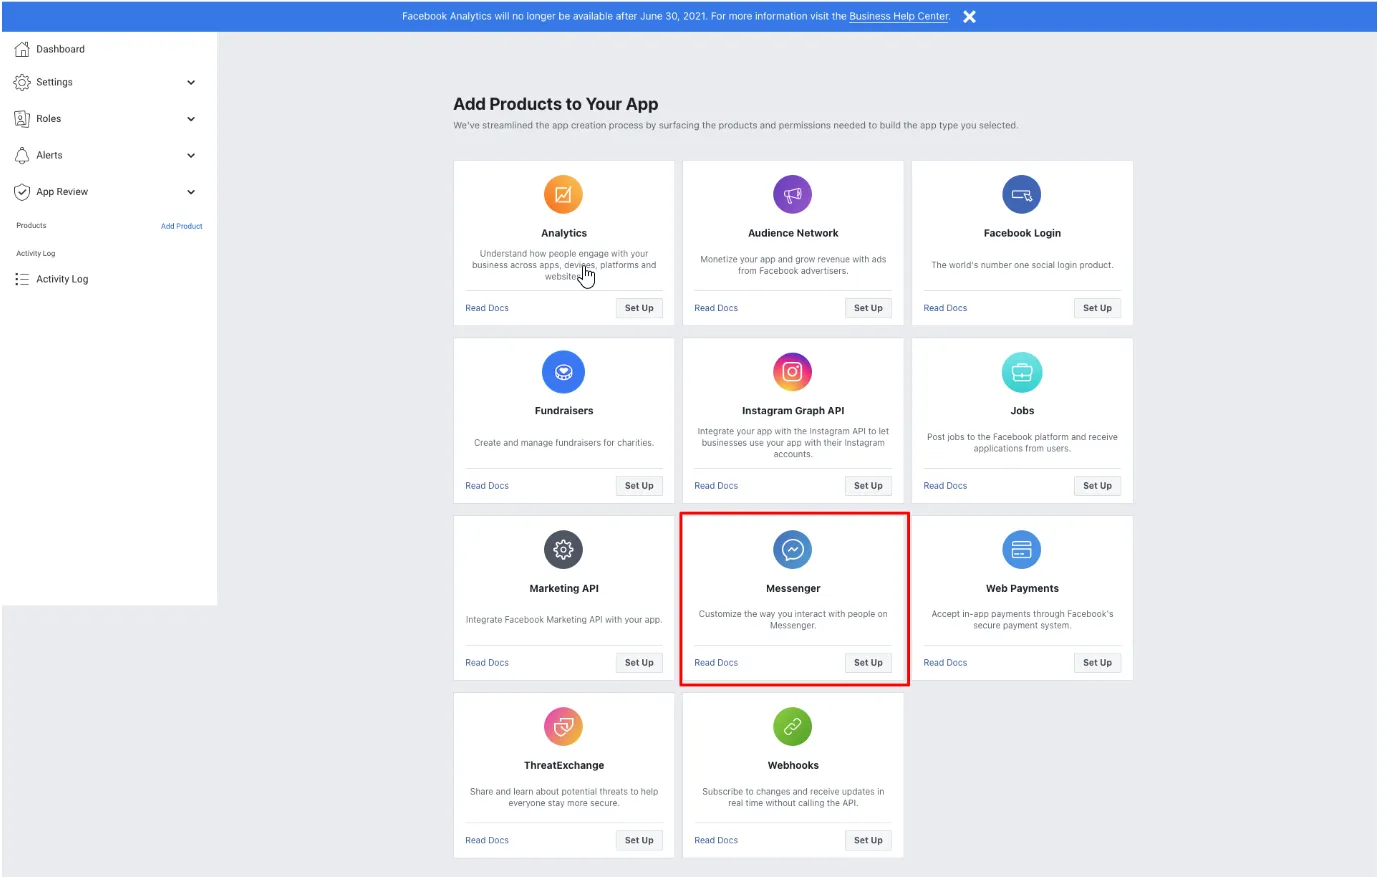
Task: Read Docs for Messenger
Action: click(716, 663)
